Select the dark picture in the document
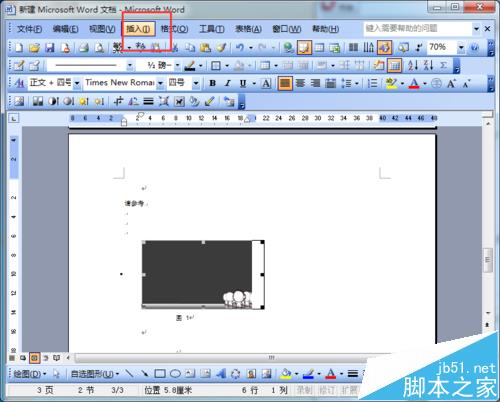This screenshot has width=500, height=402. pos(203,275)
